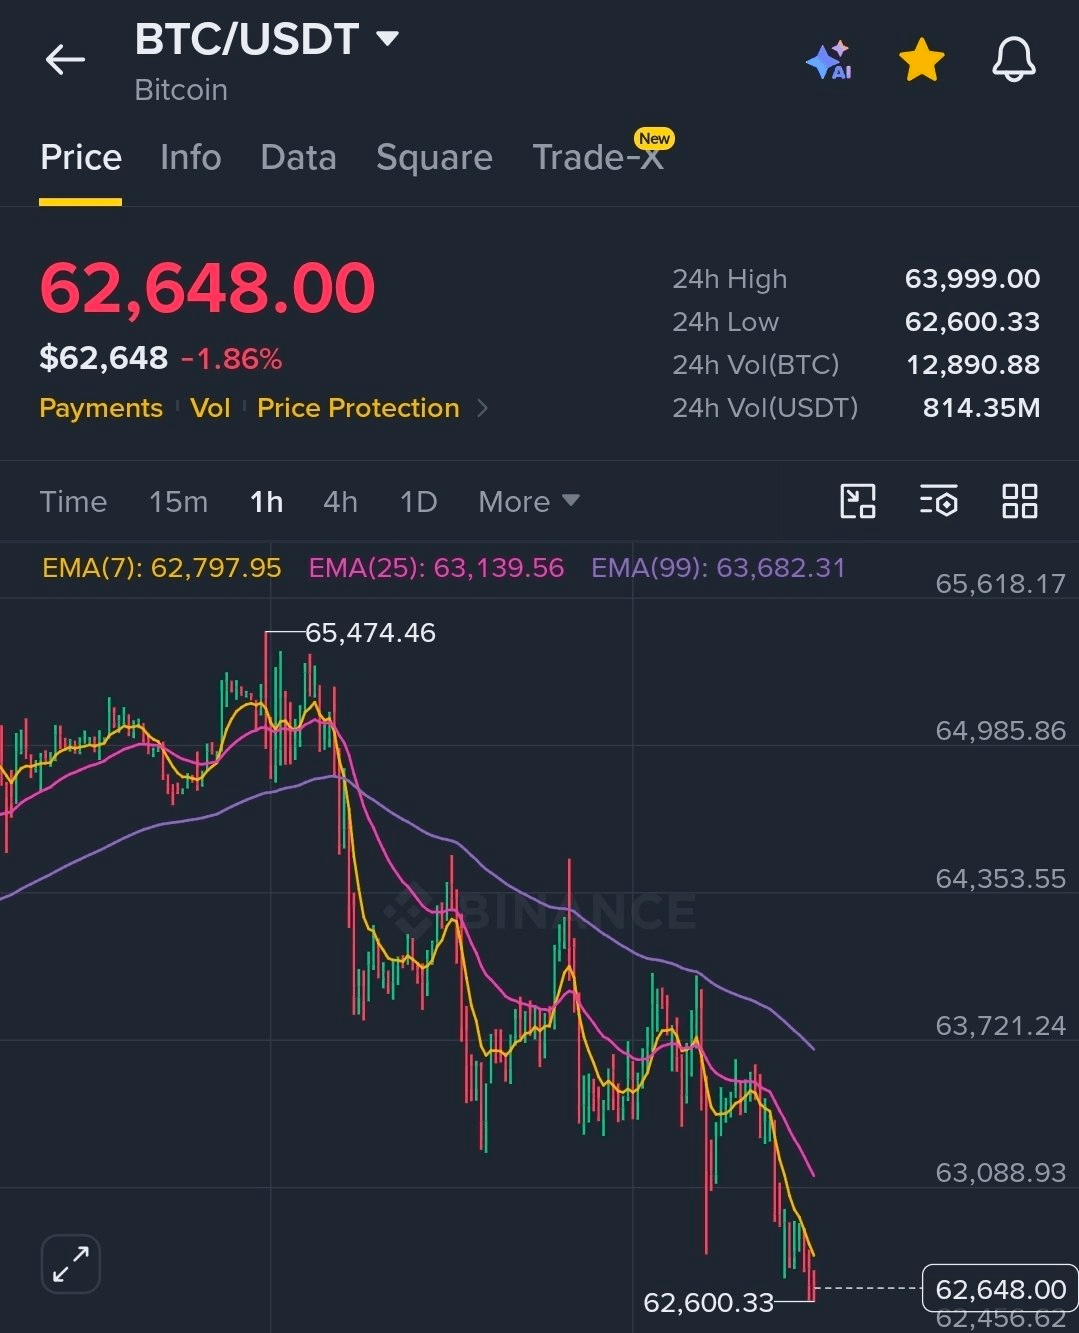Expand chart to fullscreen
Viewport: 1079px width, 1333px height.
point(71,1264)
